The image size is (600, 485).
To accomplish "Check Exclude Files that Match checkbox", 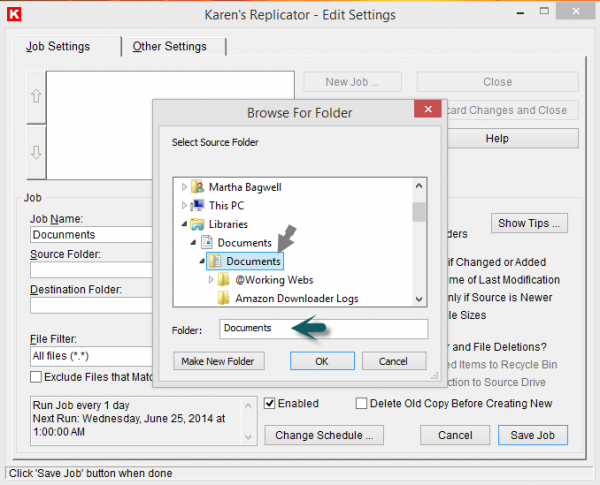I will click(36, 377).
